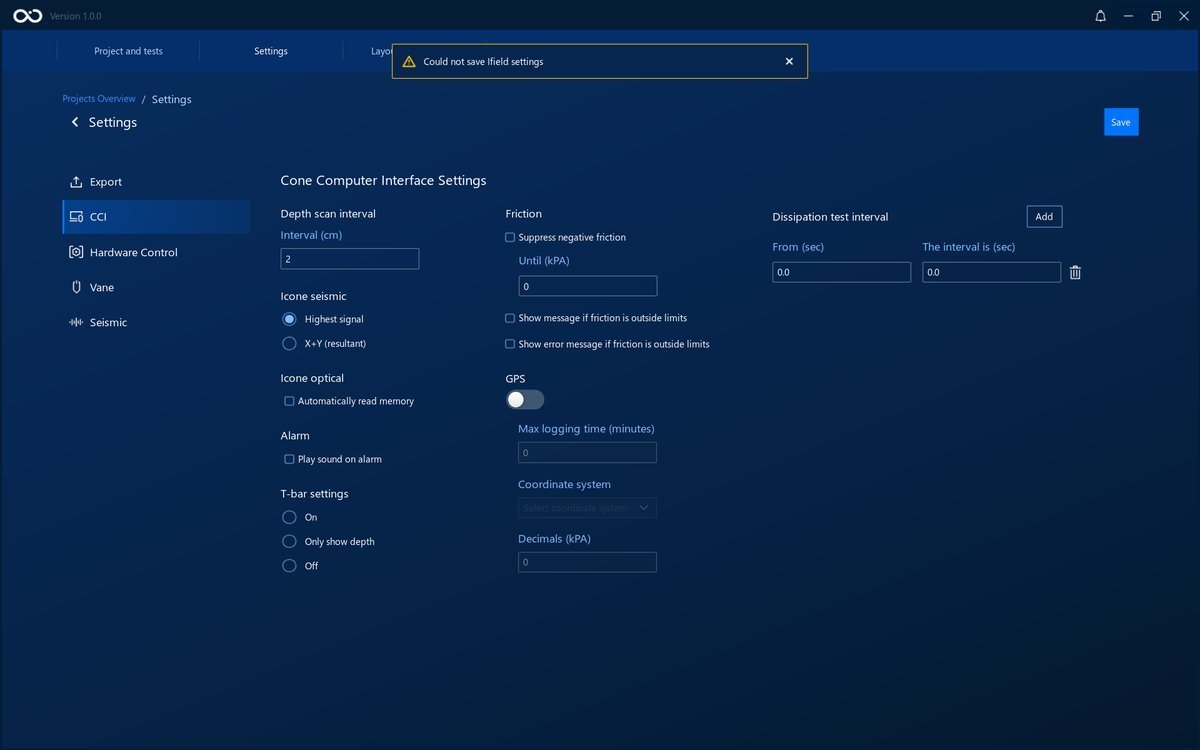The width and height of the screenshot is (1200, 750).
Task: Open the notifications bell icon
Action: pyautogui.click(x=1100, y=16)
